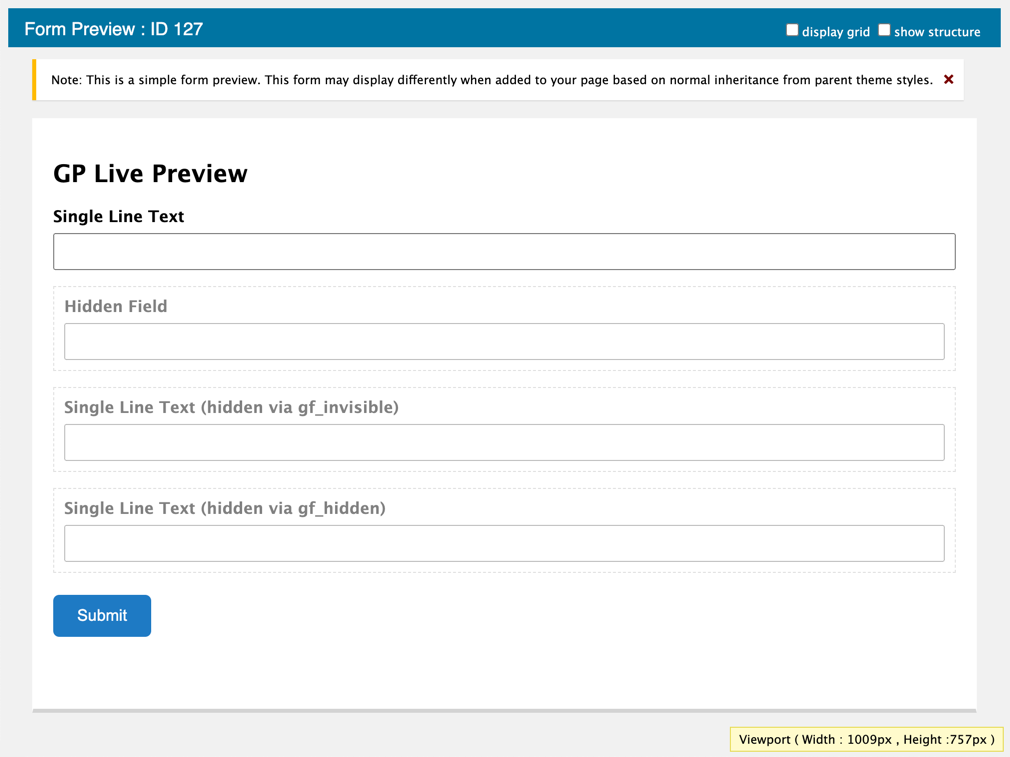Screen dimensions: 1010x757
Task: Click the Viewport dimensions indicator
Action: pyautogui.click(x=866, y=740)
